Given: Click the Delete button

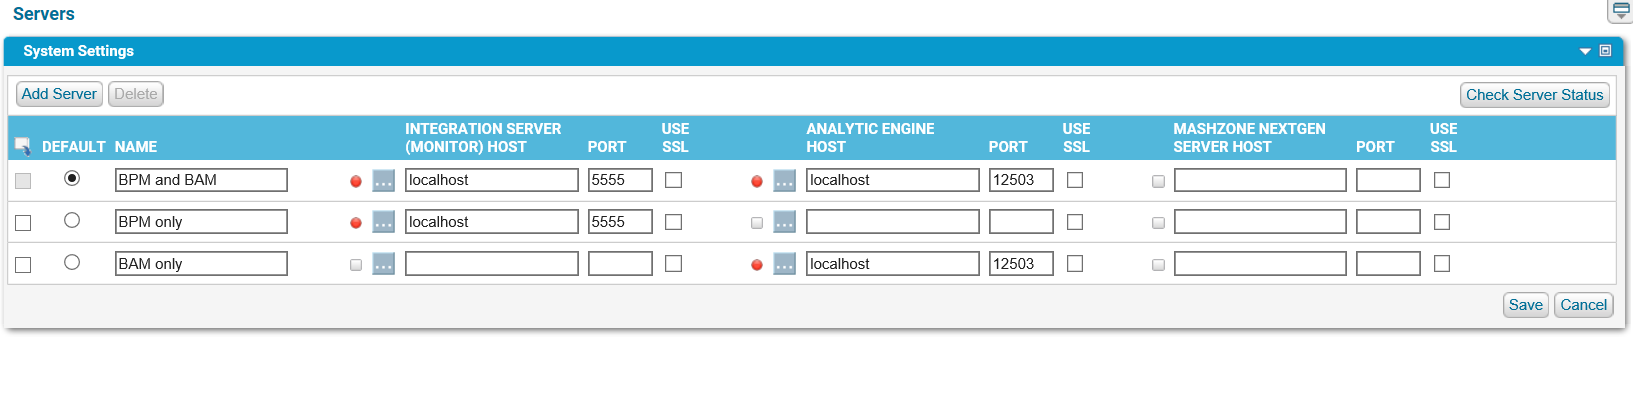Looking at the screenshot, I should (x=136, y=94).
